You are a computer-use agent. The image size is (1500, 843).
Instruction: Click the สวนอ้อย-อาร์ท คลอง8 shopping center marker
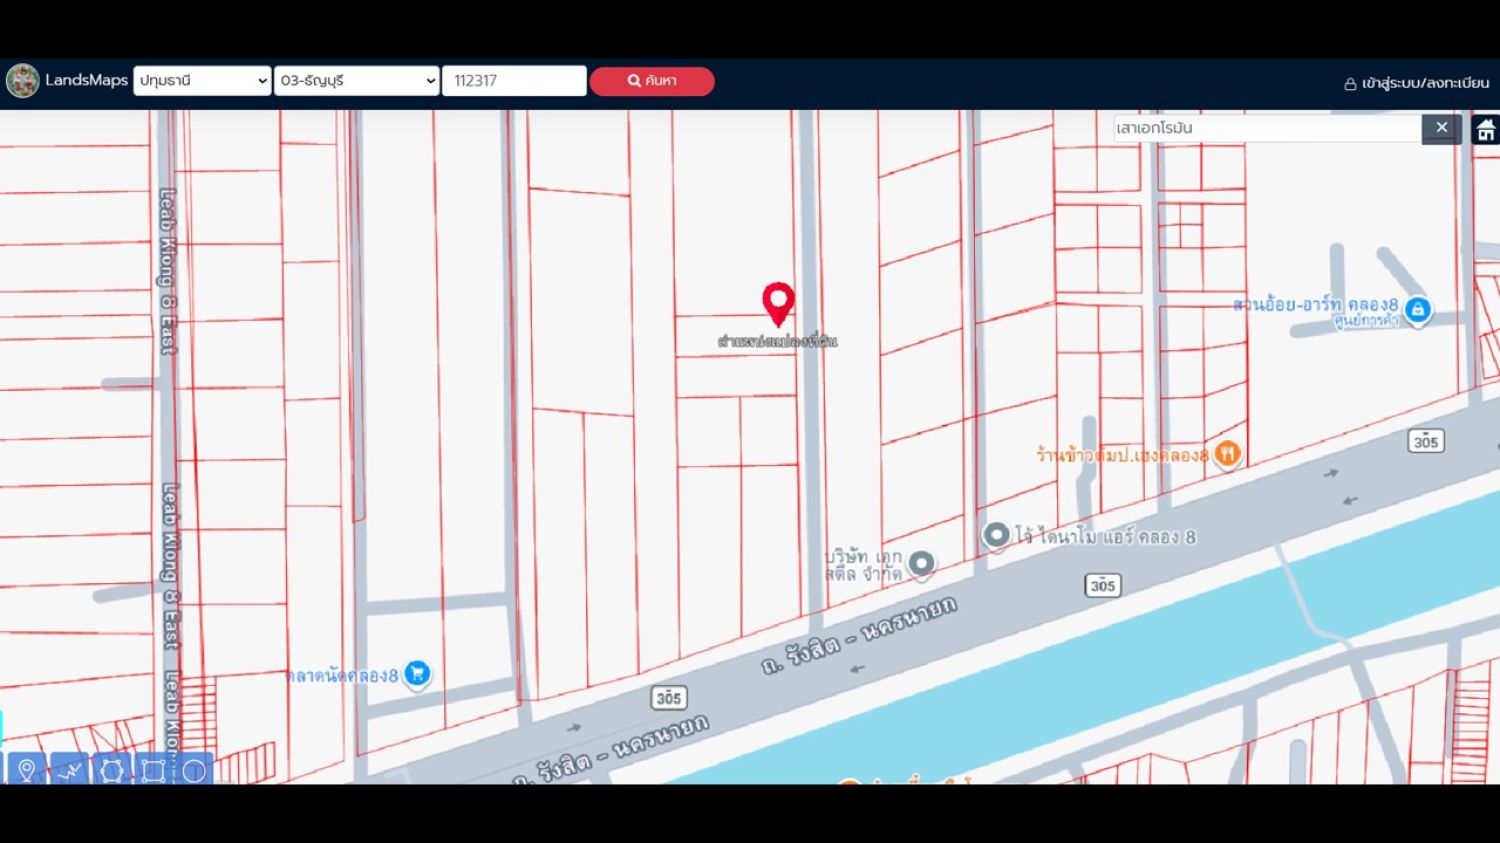point(1417,310)
